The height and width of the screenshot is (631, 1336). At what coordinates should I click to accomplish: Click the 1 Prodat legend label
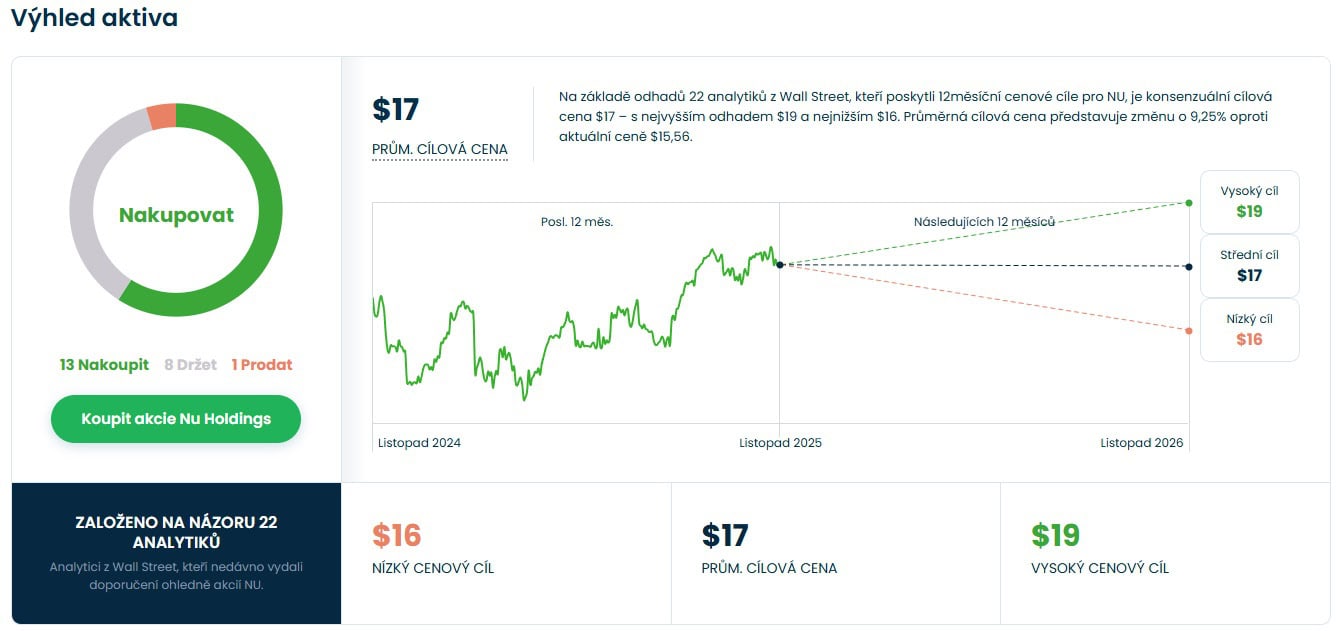pos(262,365)
